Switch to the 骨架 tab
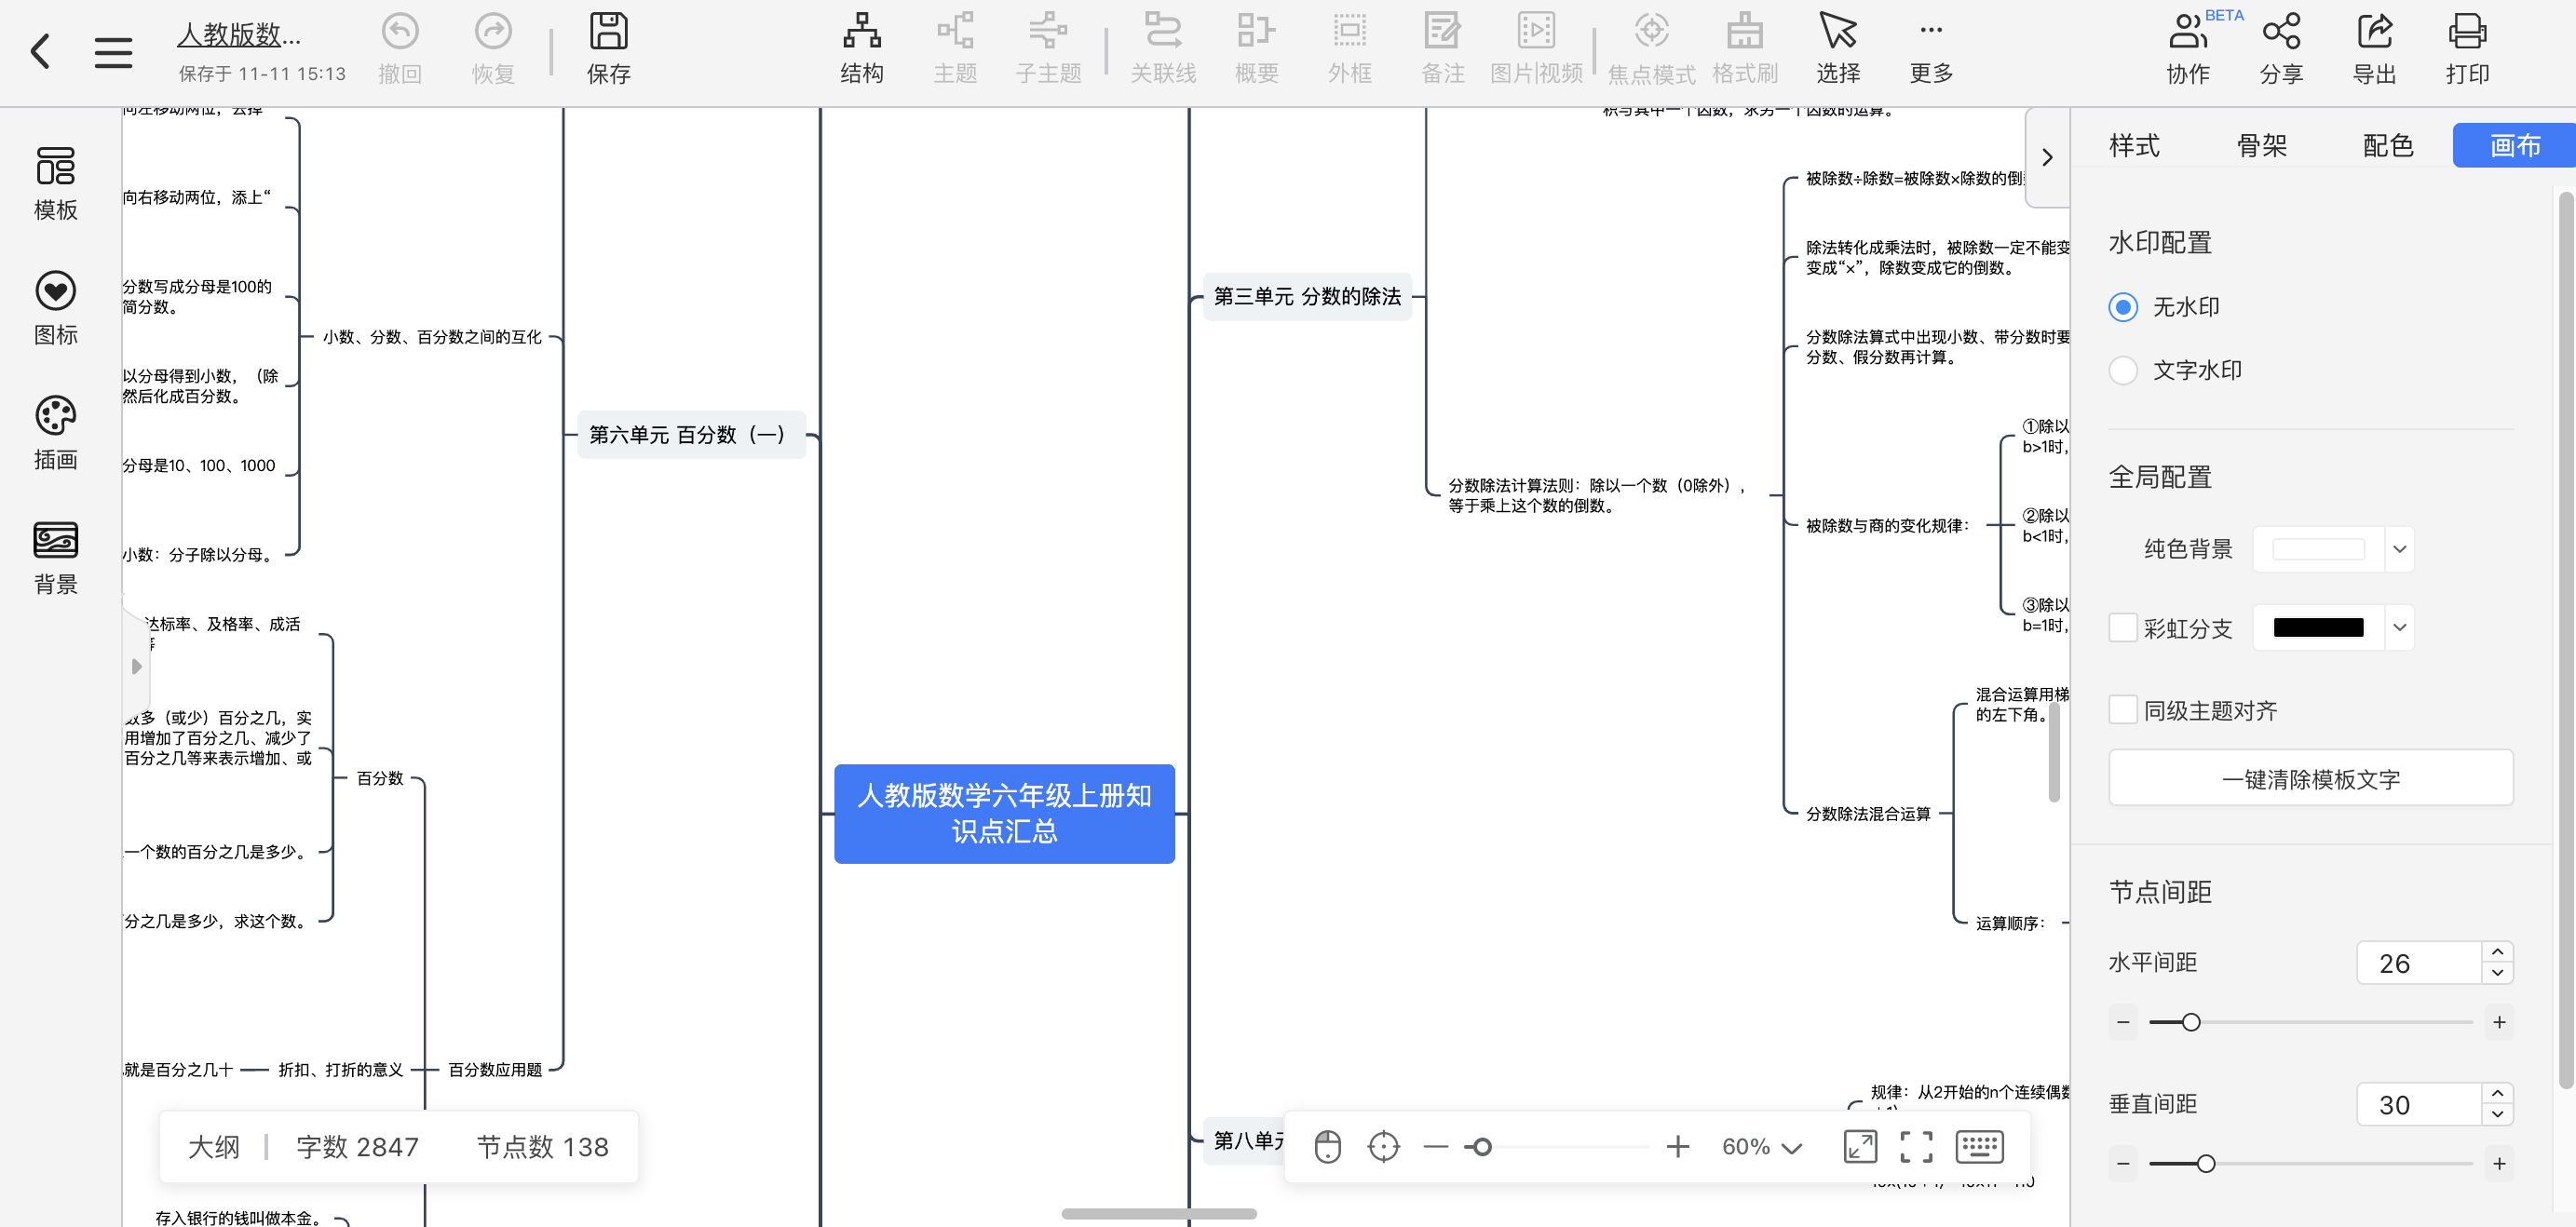Image resolution: width=2576 pixels, height=1227 pixels. click(2263, 145)
